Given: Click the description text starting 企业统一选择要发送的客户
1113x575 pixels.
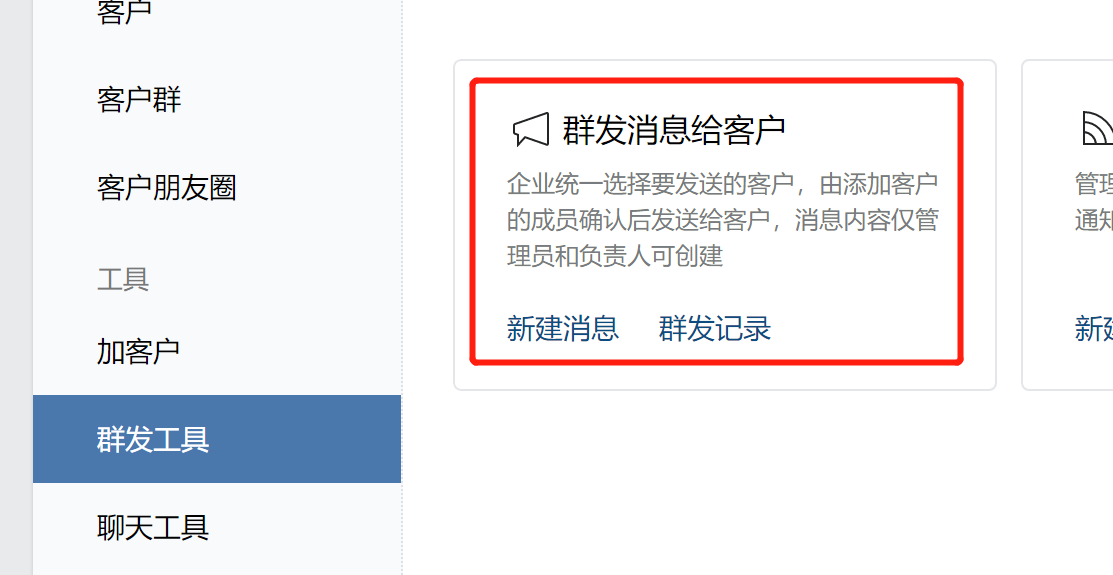Looking at the screenshot, I should pyautogui.click(x=723, y=220).
